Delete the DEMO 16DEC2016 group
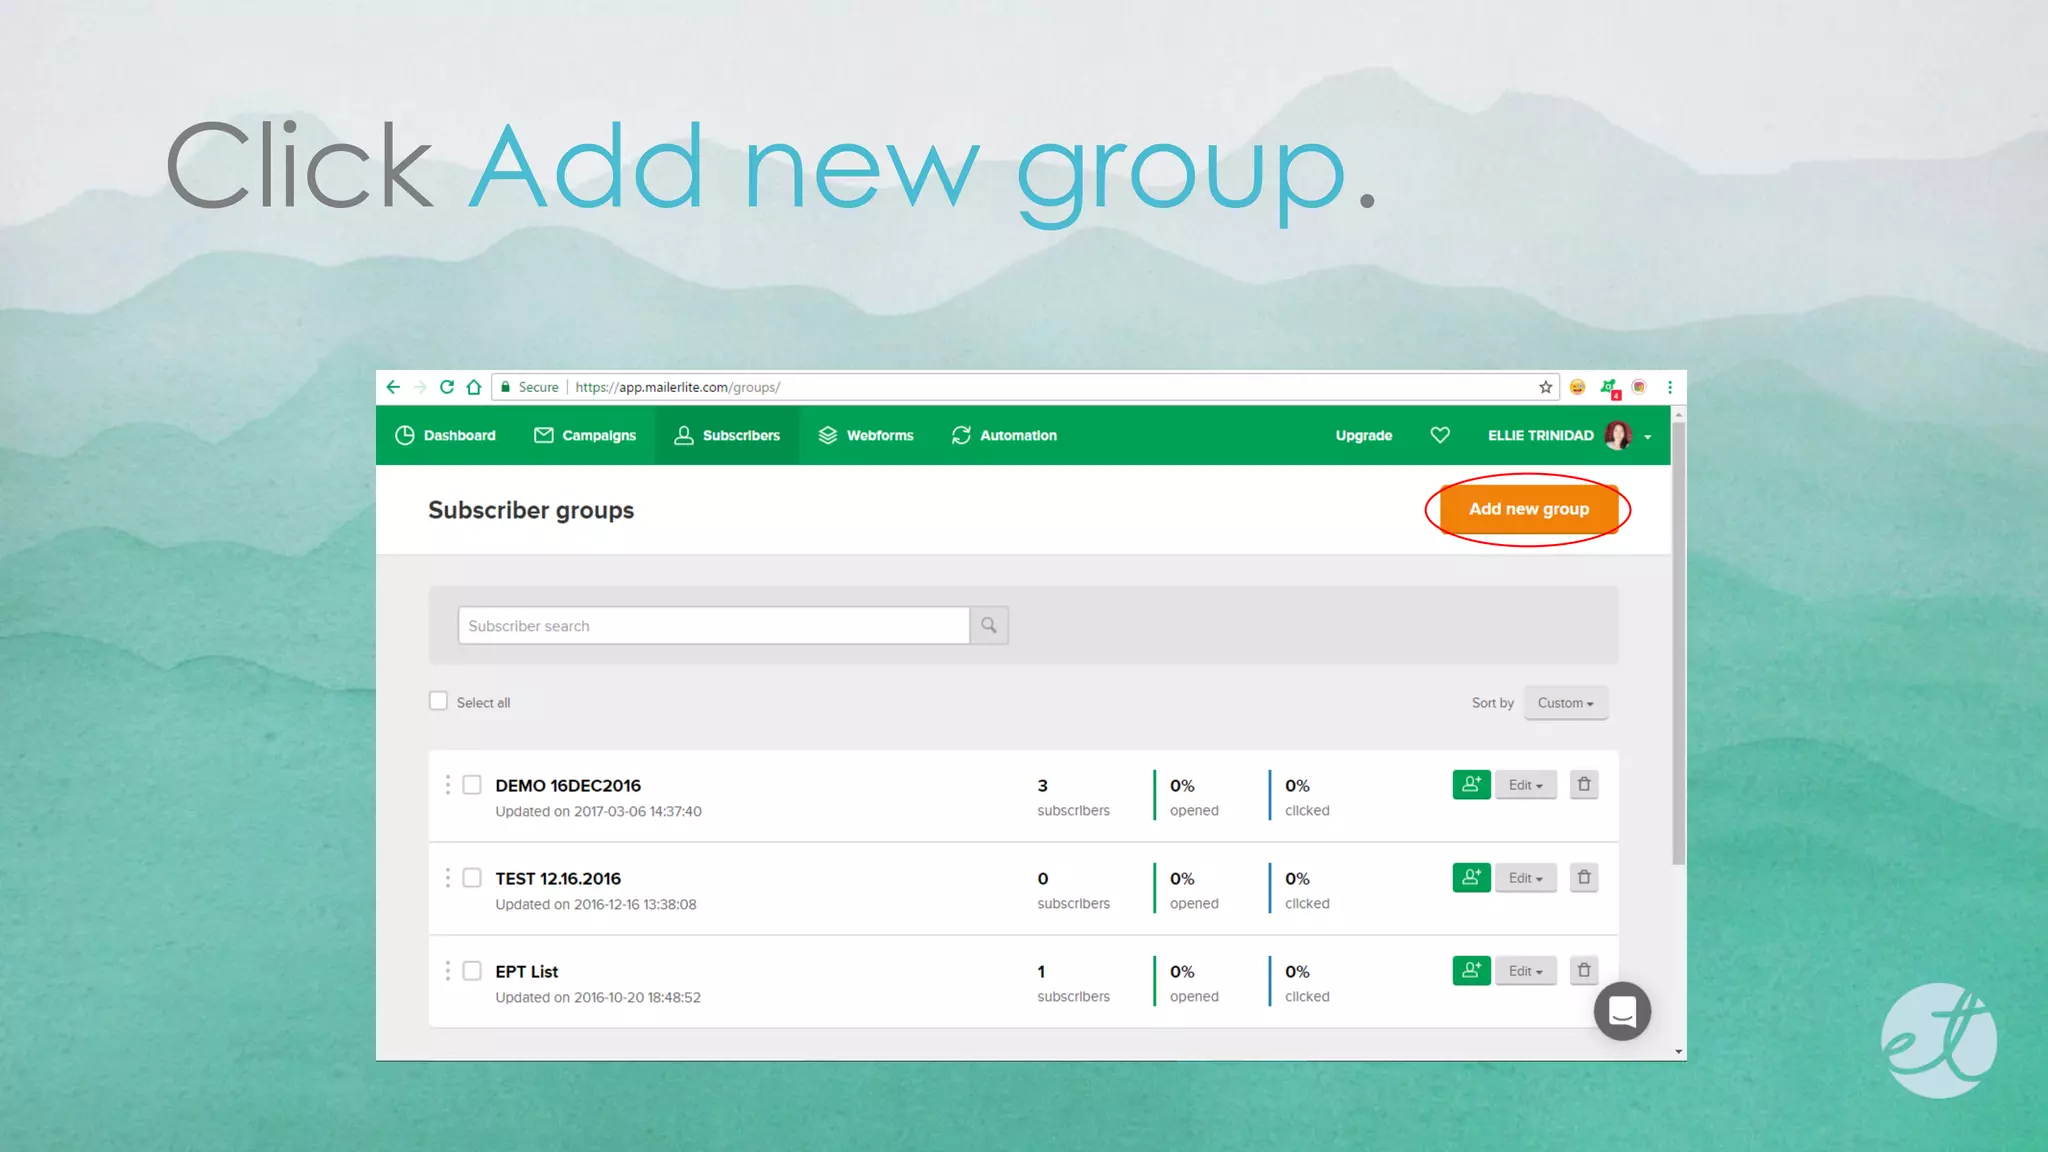The height and width of the screenshot is (1152, 2048). (x=1584, y=785)
